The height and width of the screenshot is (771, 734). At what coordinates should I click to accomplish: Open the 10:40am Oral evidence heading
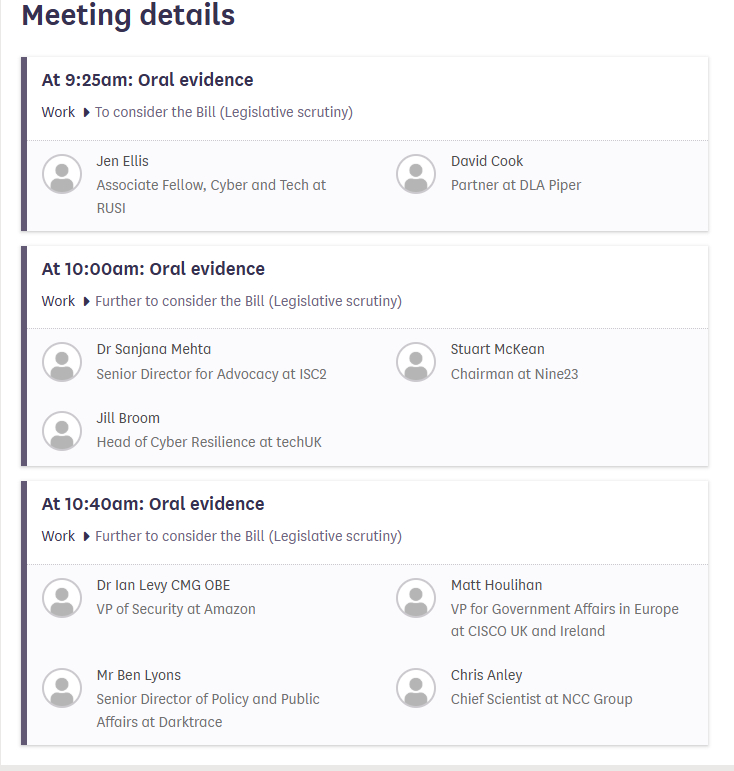[x=153, y=504]
